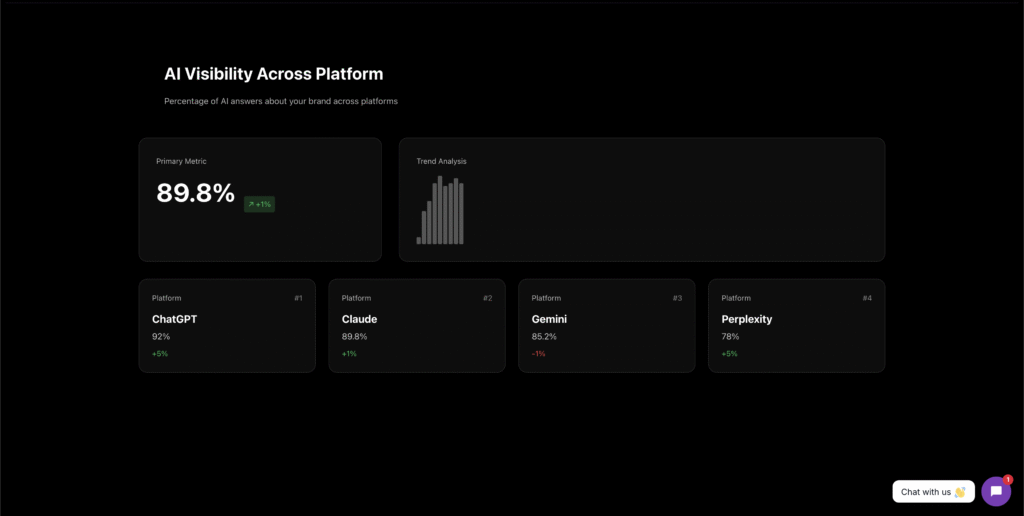Click the red chat notification badge

[x=1008, y=479]
